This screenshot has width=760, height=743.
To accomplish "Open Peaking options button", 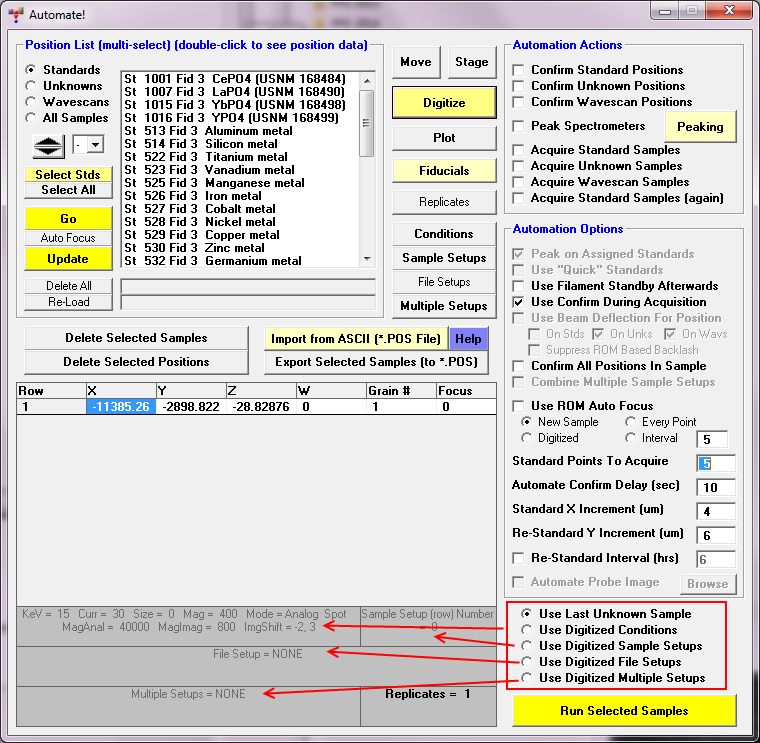I will (700, 127).
